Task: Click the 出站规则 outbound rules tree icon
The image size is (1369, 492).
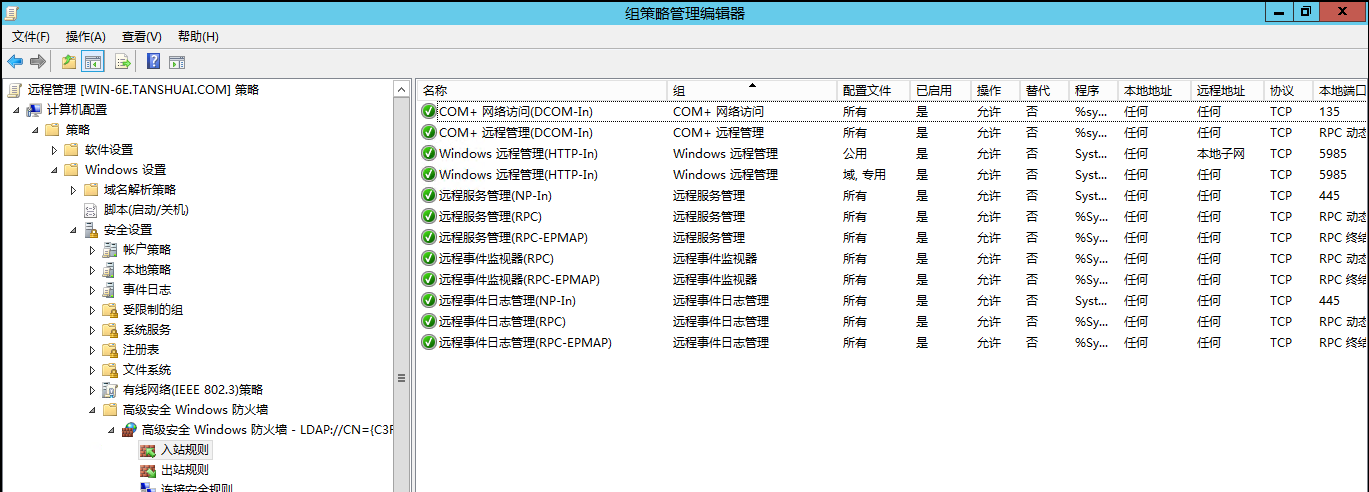Action: pyautogui.click(x=148, y=470)
